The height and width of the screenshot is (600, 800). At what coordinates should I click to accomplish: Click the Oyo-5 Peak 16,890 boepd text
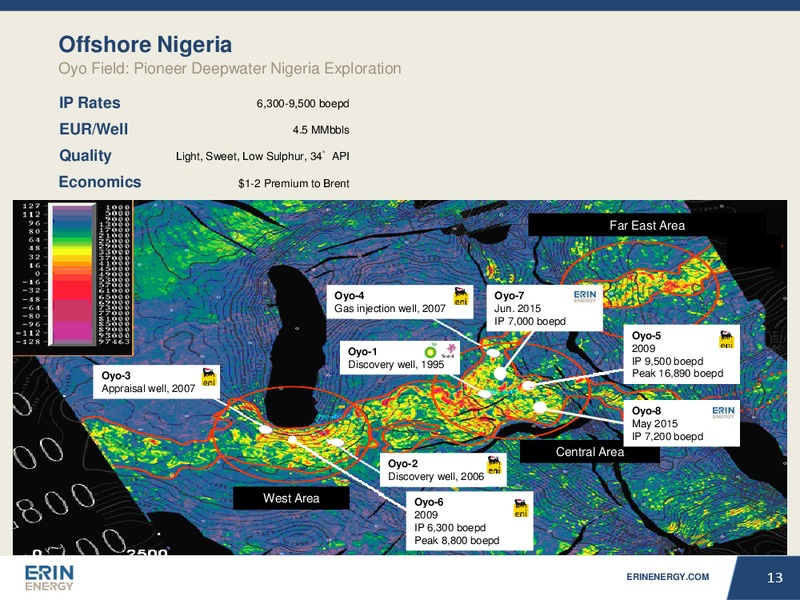pyautogui.click(x=677, y=373)
